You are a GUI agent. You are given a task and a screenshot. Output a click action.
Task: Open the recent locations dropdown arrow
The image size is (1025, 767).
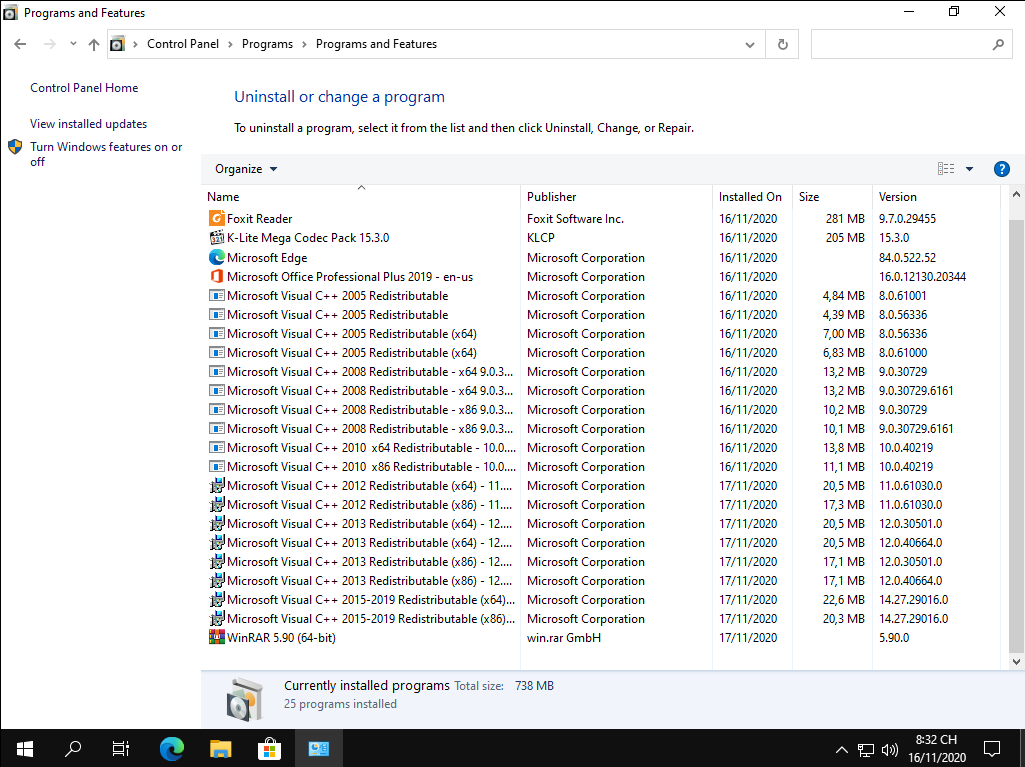73,44
